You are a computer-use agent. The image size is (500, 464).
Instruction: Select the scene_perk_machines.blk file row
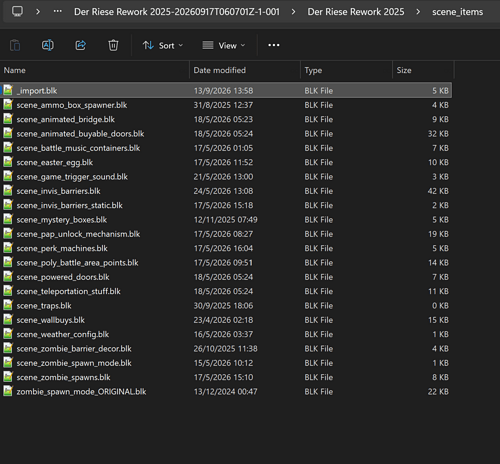point(226,248)
